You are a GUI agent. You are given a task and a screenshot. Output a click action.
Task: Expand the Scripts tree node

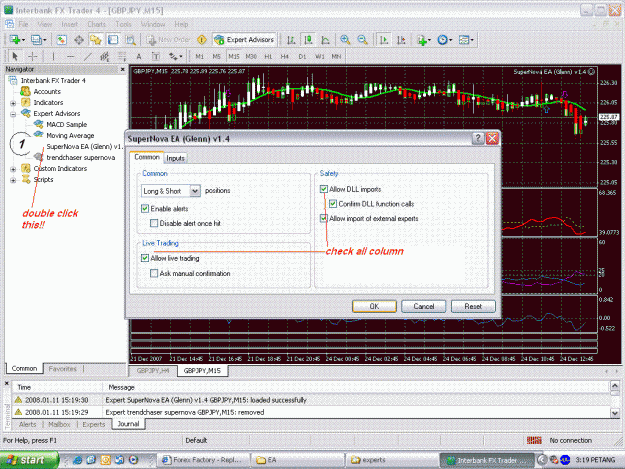coord(13,180)
